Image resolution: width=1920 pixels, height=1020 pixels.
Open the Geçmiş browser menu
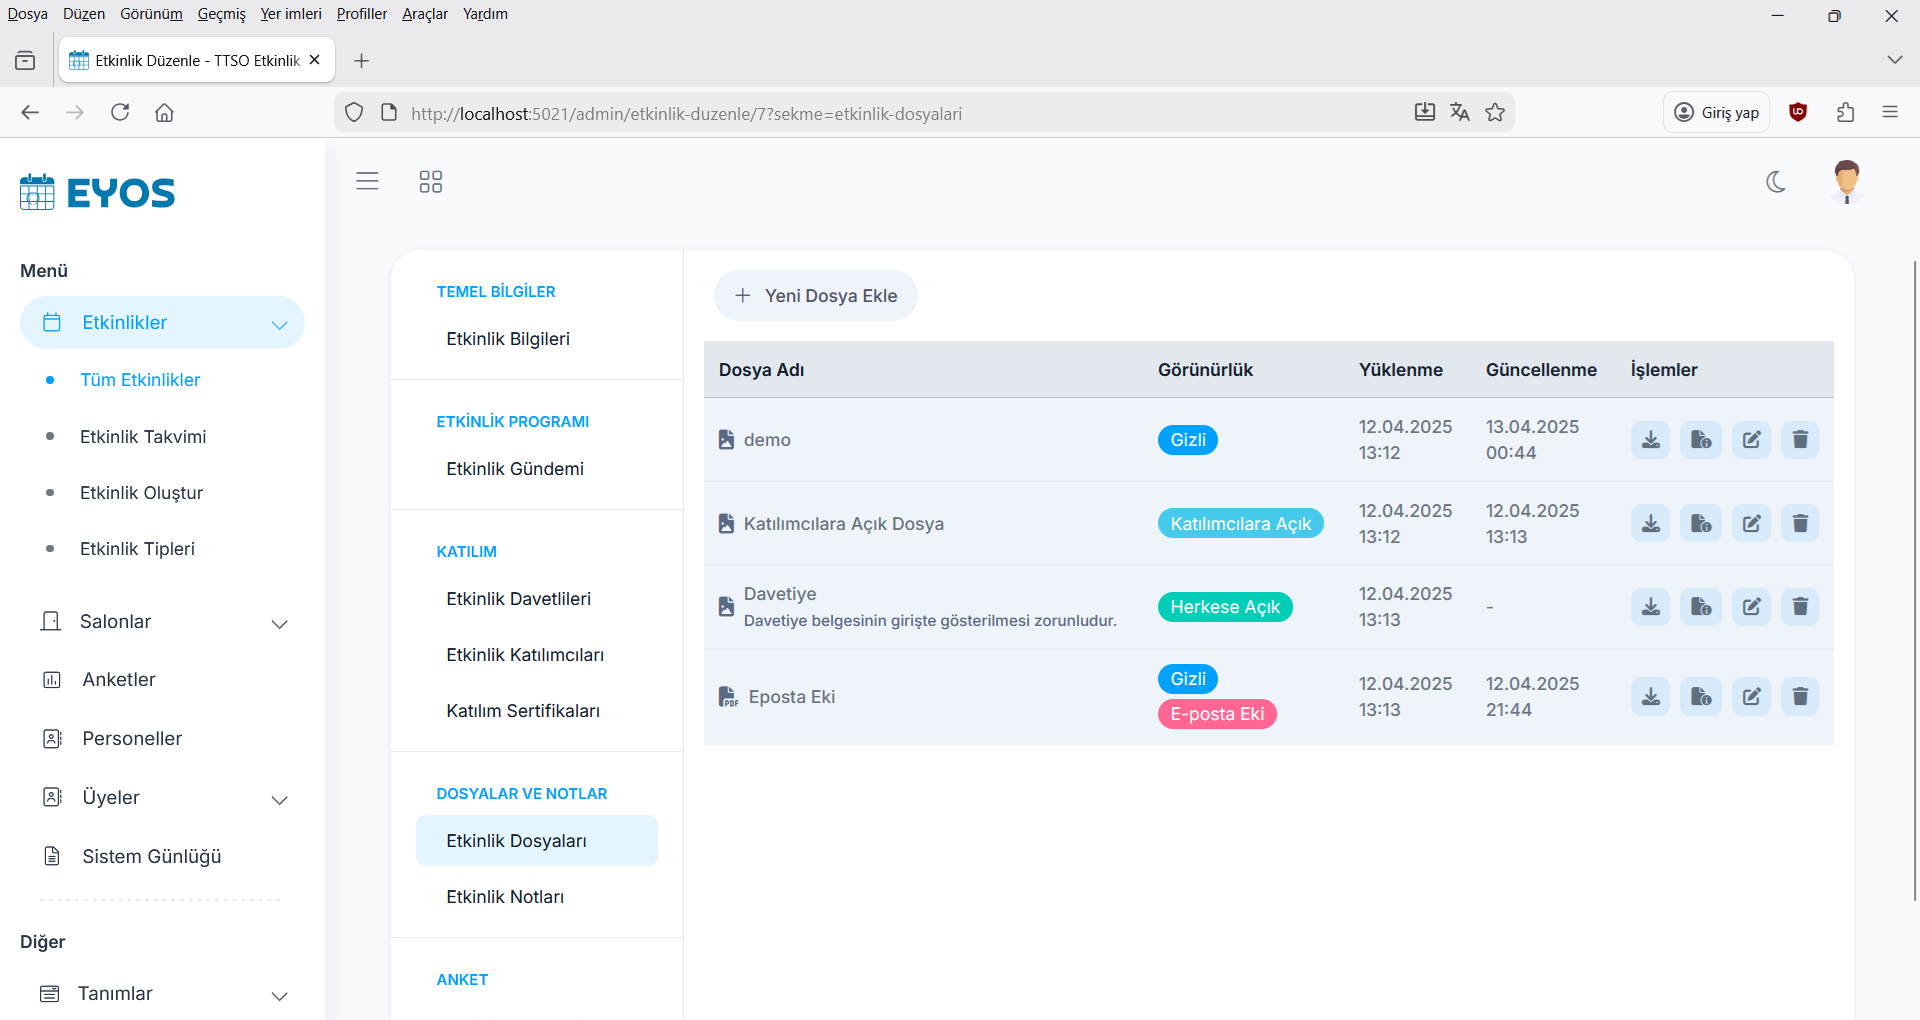[221, 14]
